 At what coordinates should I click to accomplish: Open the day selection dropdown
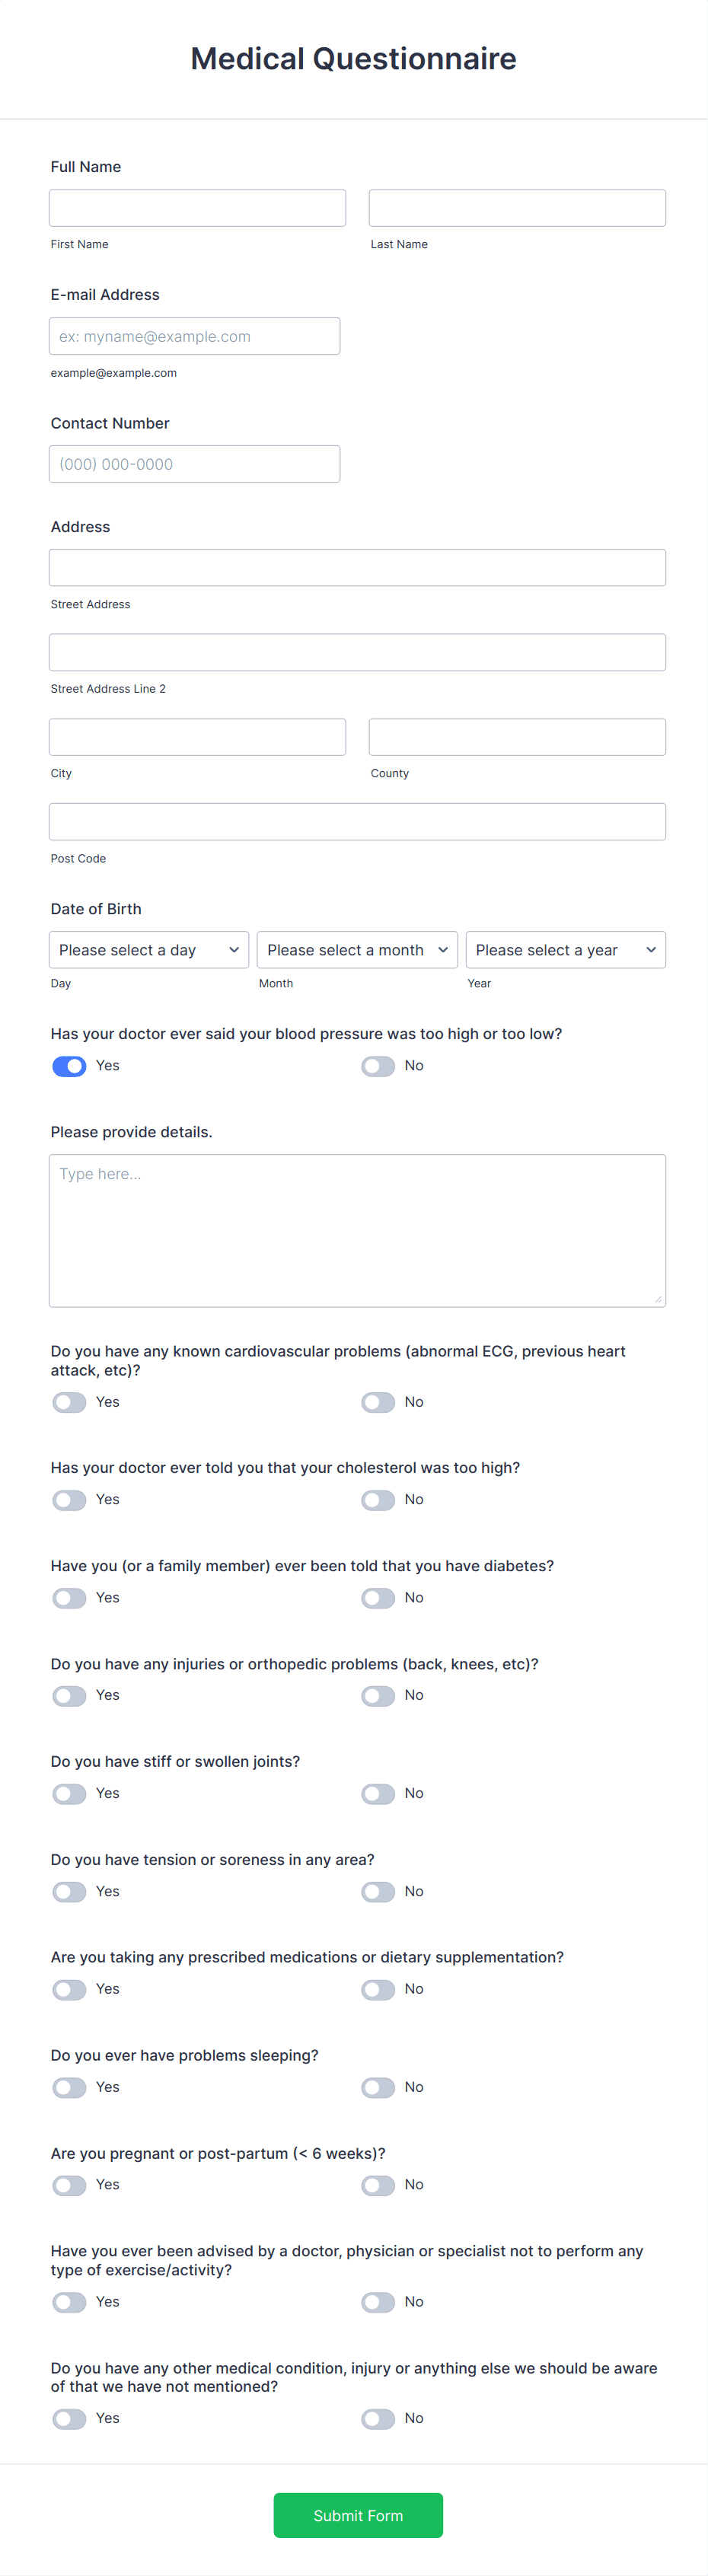point(148,949)
